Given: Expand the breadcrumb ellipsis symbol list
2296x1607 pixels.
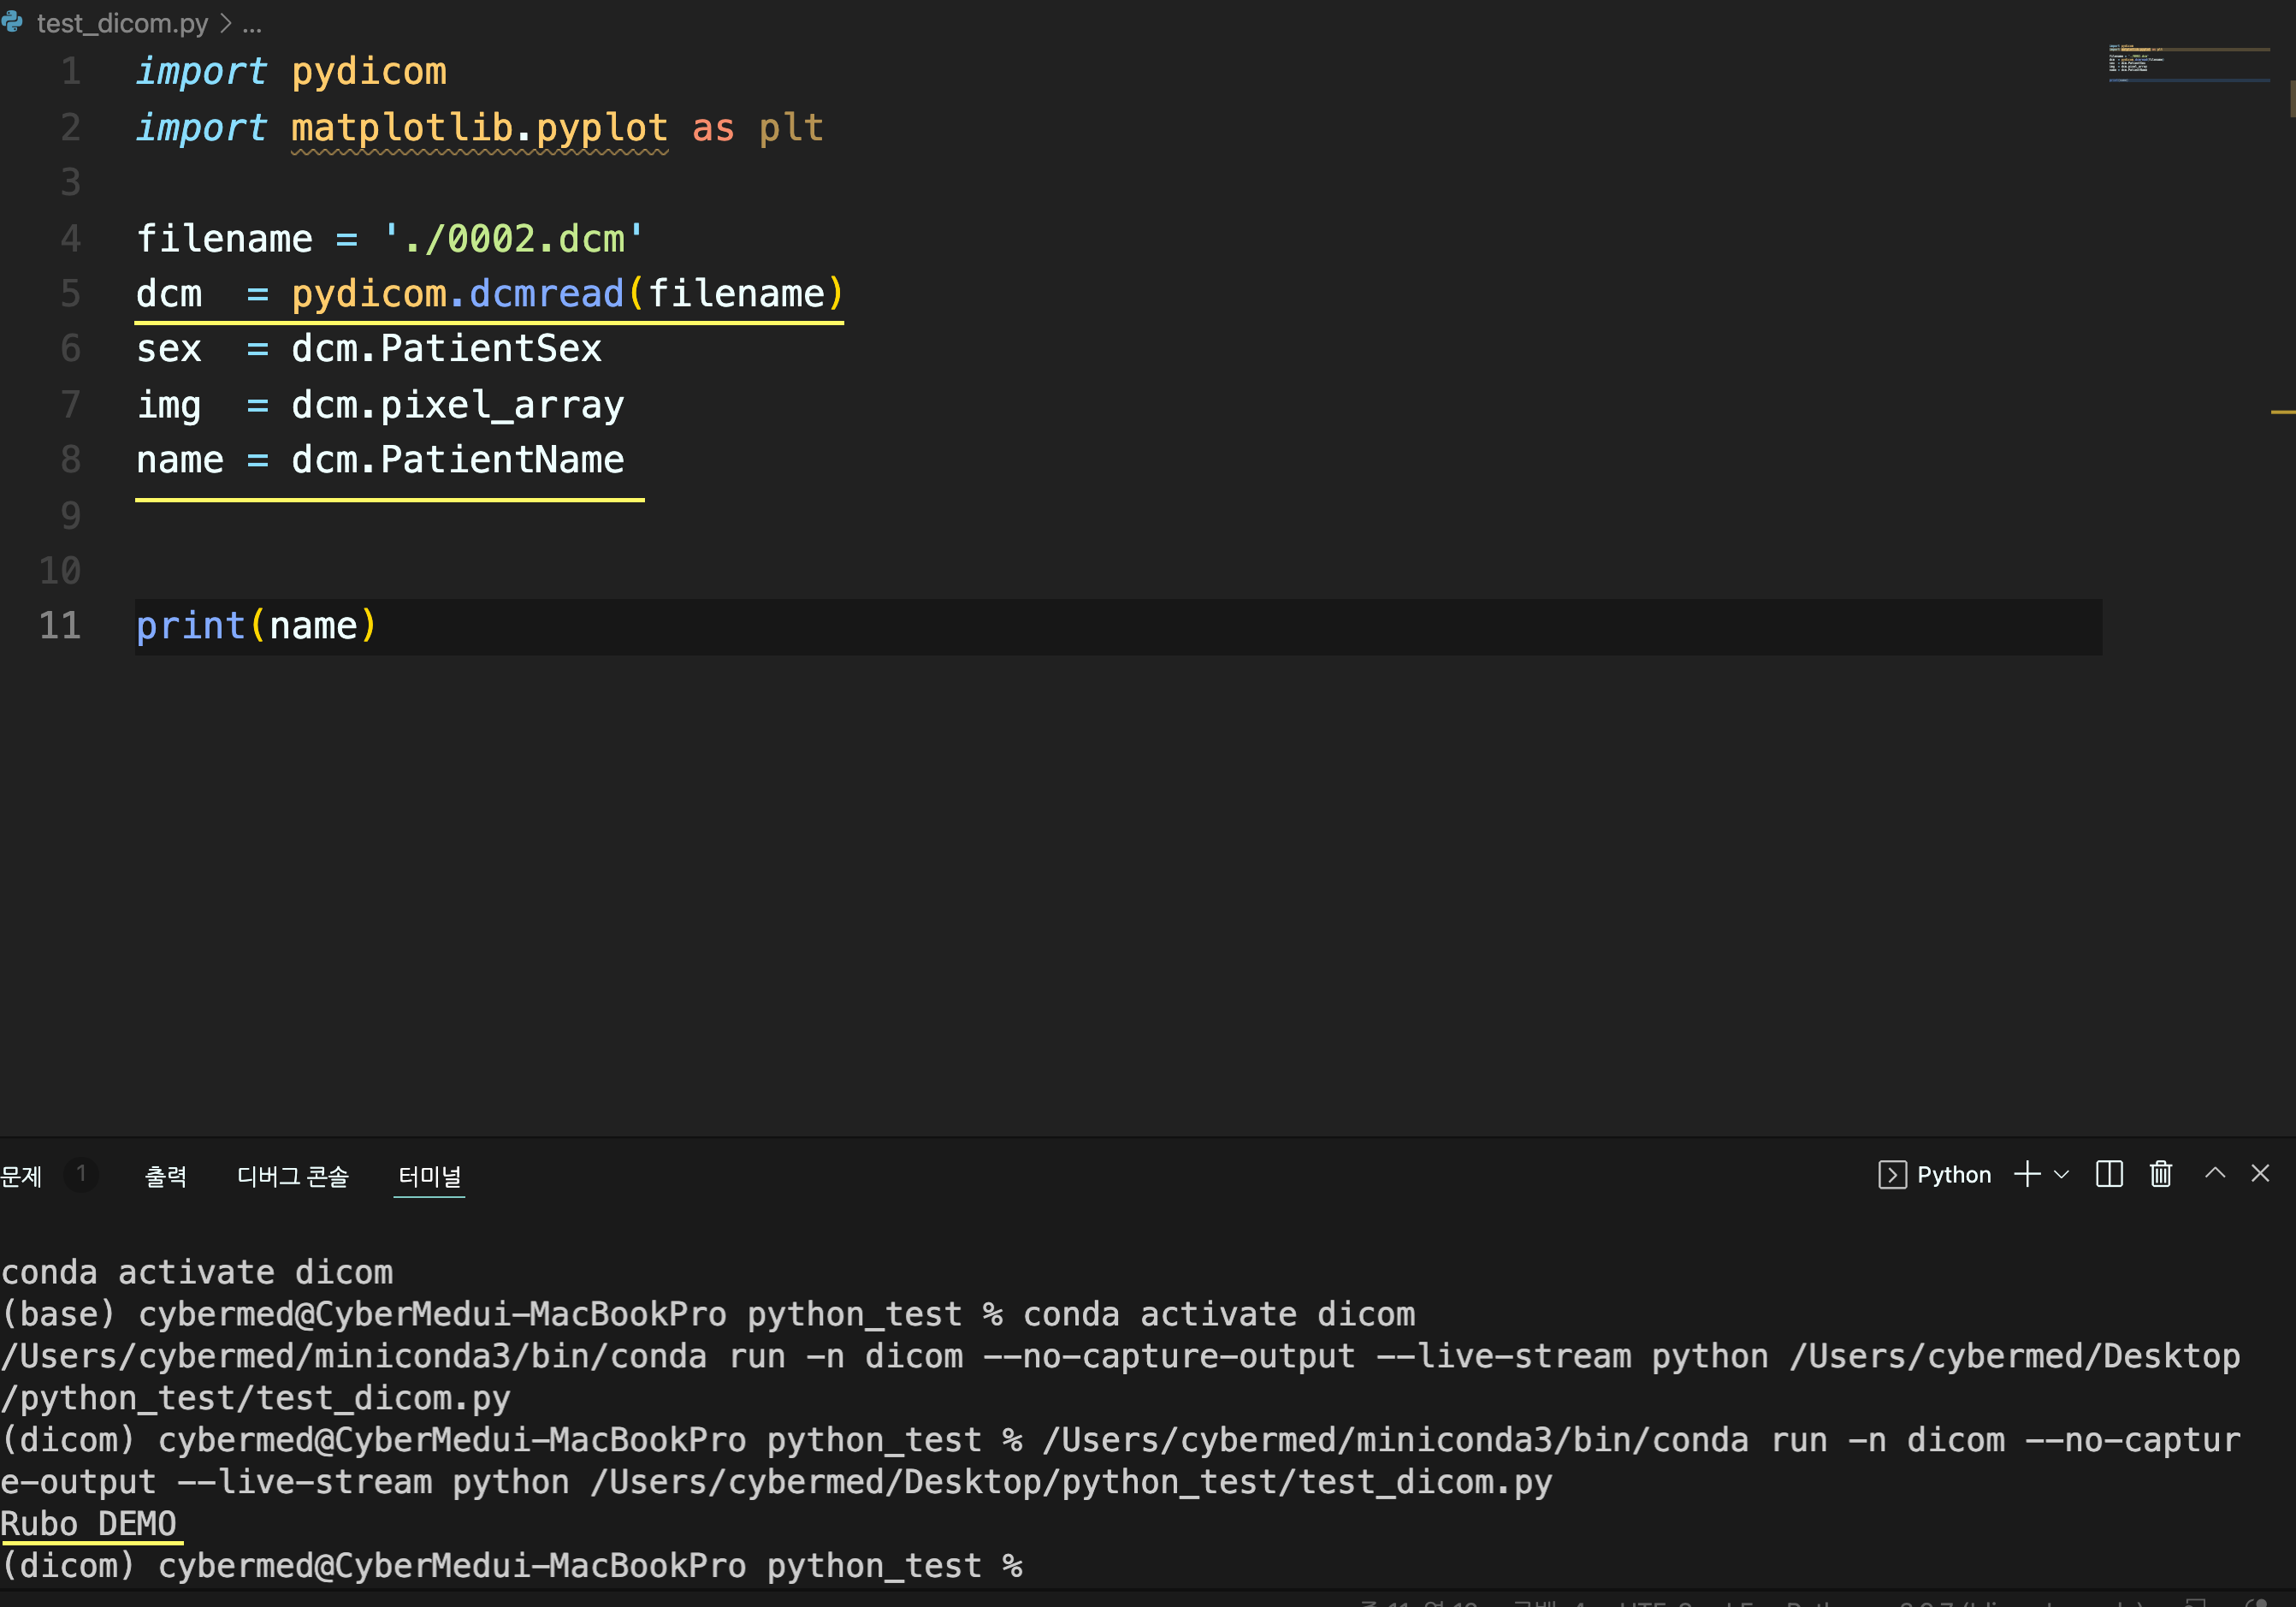Looking at the screenshot, I should pos(252,23).
